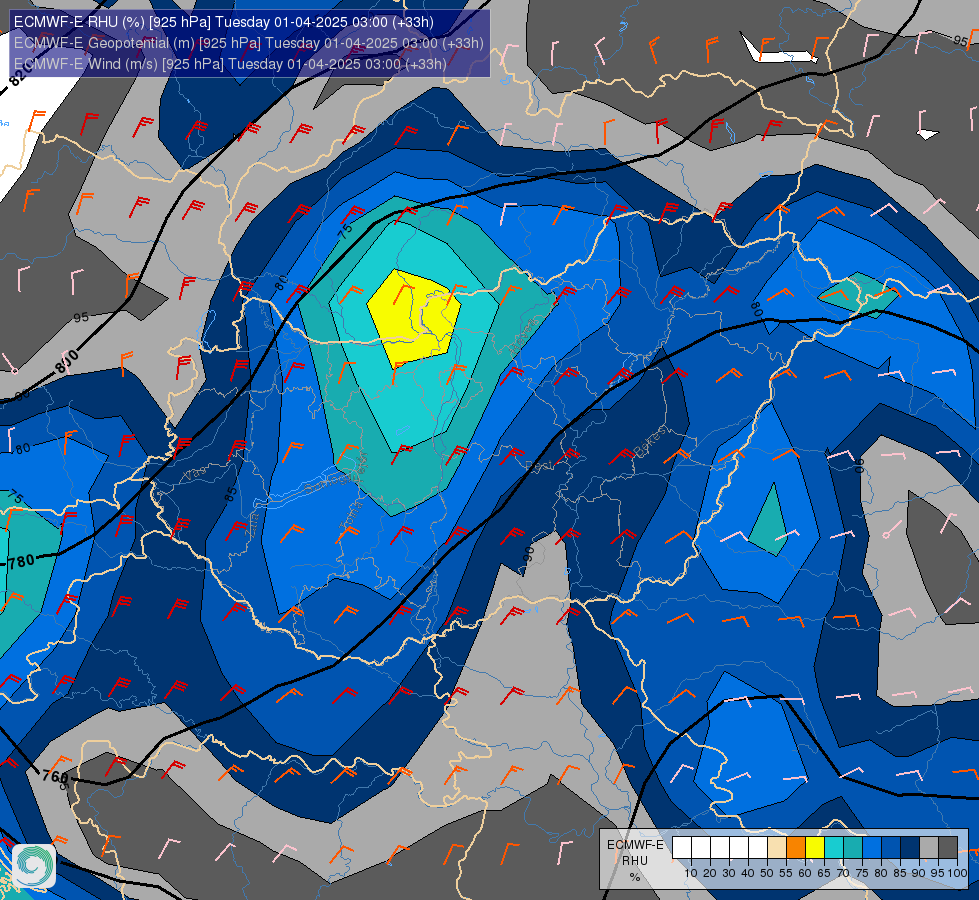
Task: Click the legend tick value 40
Action: pyautogui.click(x=748, y=873)
